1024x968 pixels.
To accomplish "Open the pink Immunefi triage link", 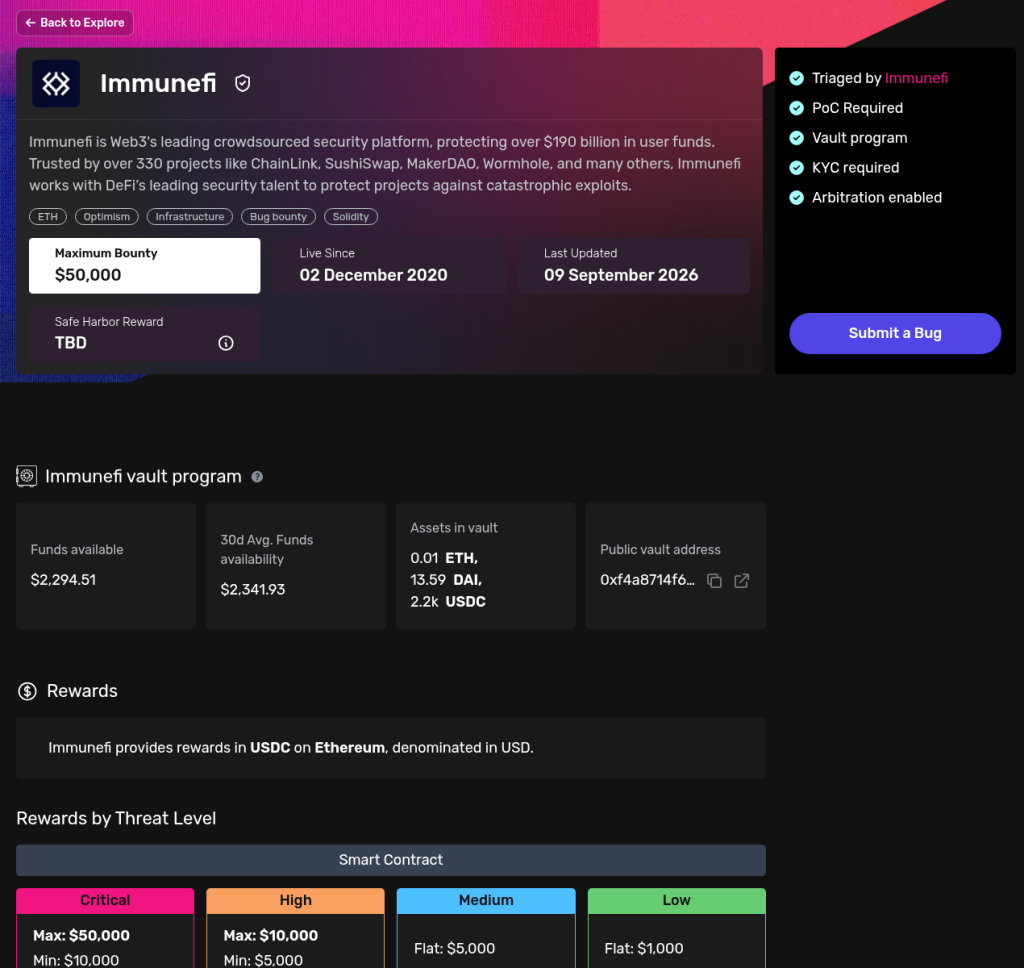I will pos(916,78).
